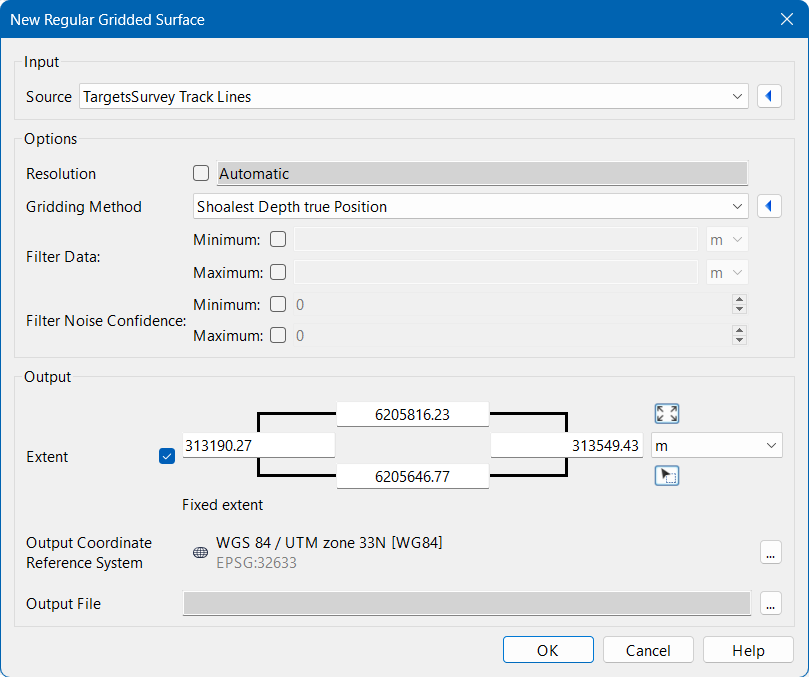Open coordinate reference system browse button

(x=770, y=552)
